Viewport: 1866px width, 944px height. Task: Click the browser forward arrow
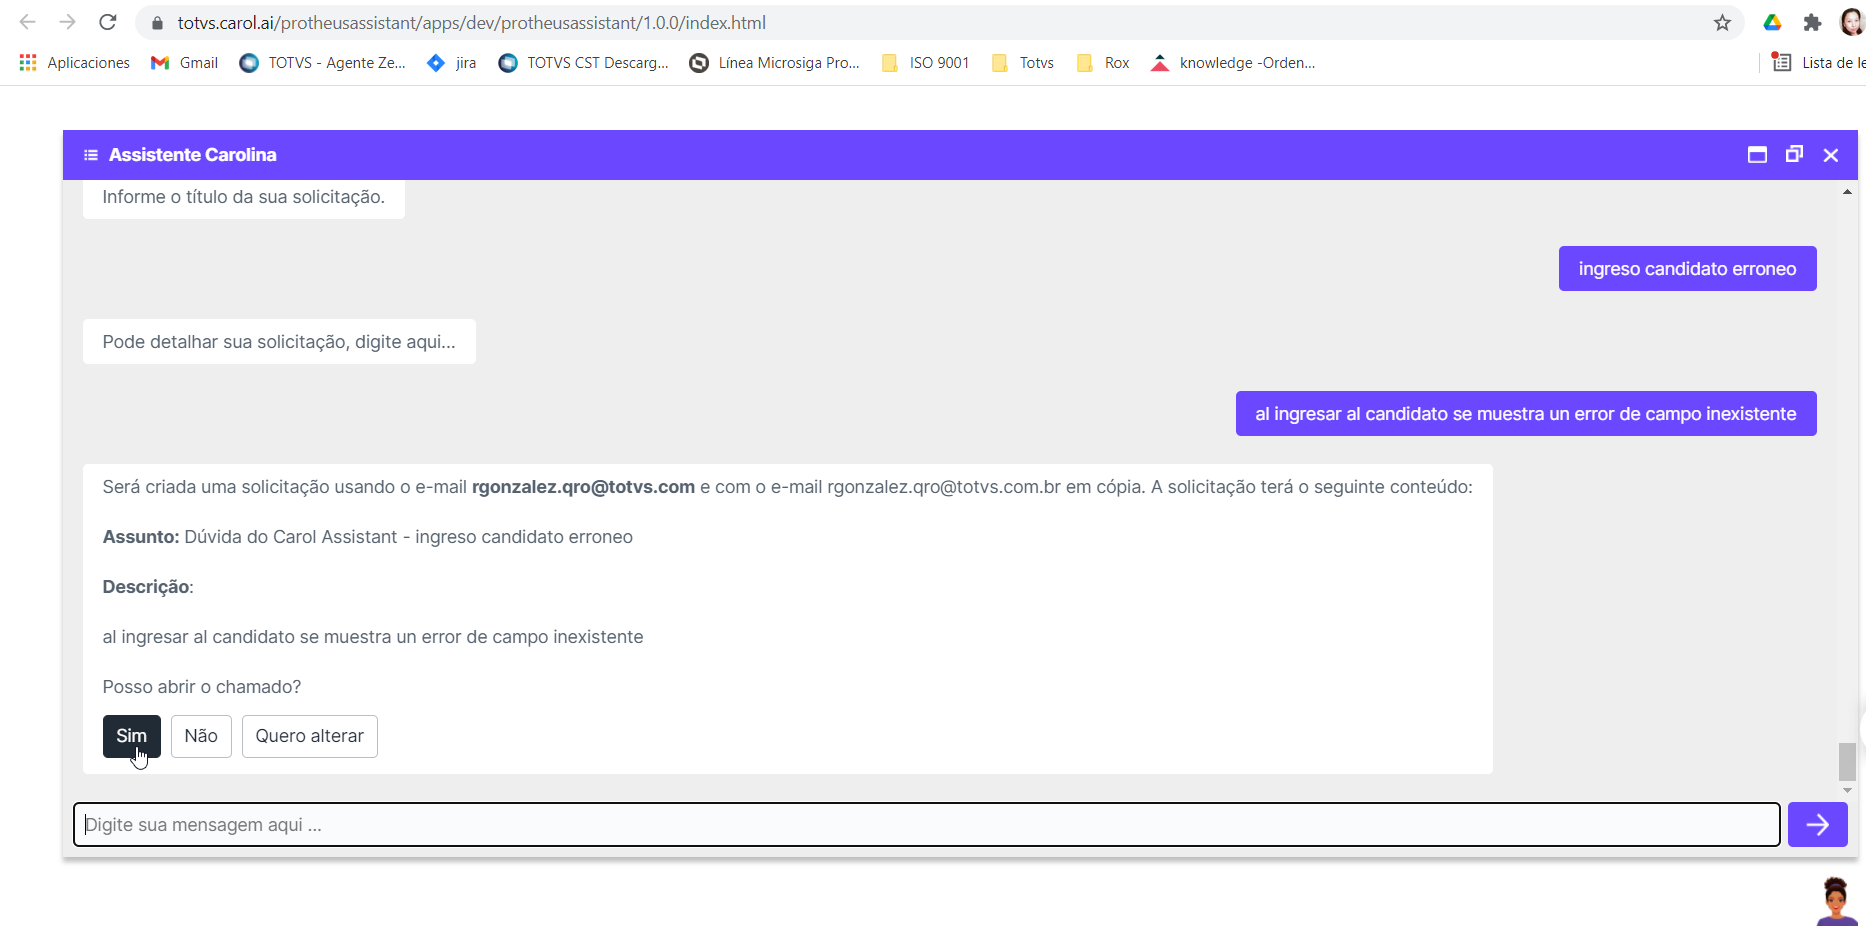pyautogui.click(x=67, y=22)
